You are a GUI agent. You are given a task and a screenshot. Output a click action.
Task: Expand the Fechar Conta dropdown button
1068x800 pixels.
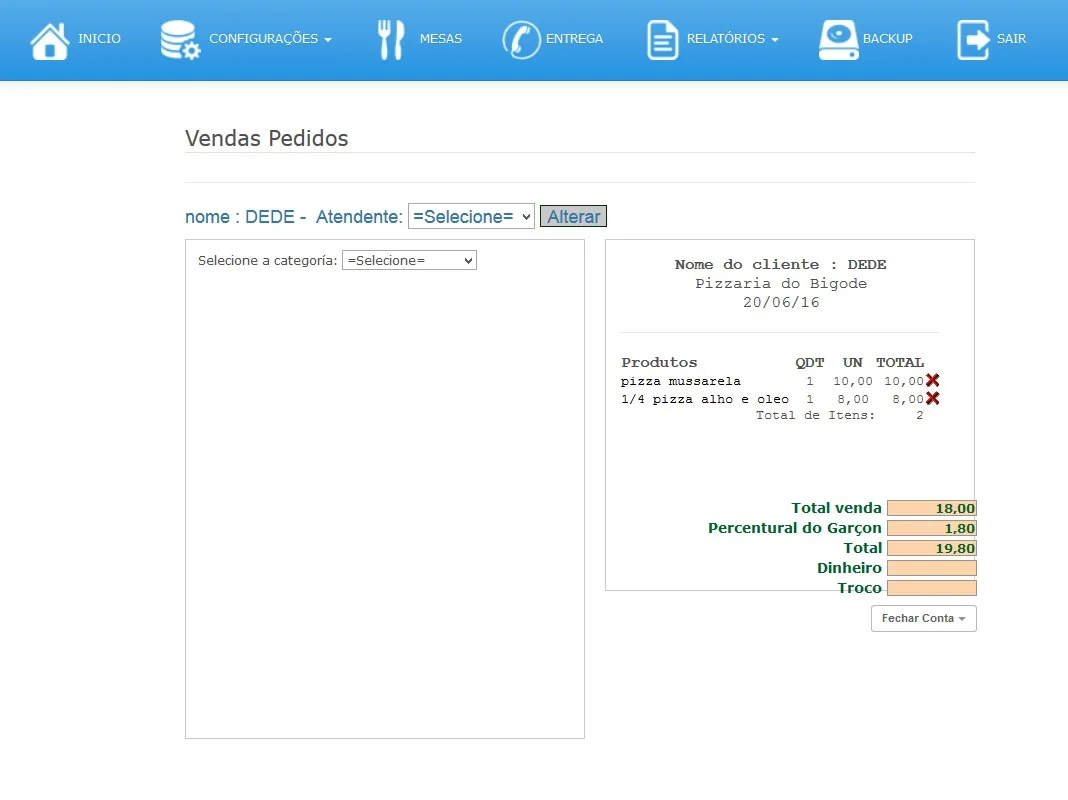[x=924, y=618]
